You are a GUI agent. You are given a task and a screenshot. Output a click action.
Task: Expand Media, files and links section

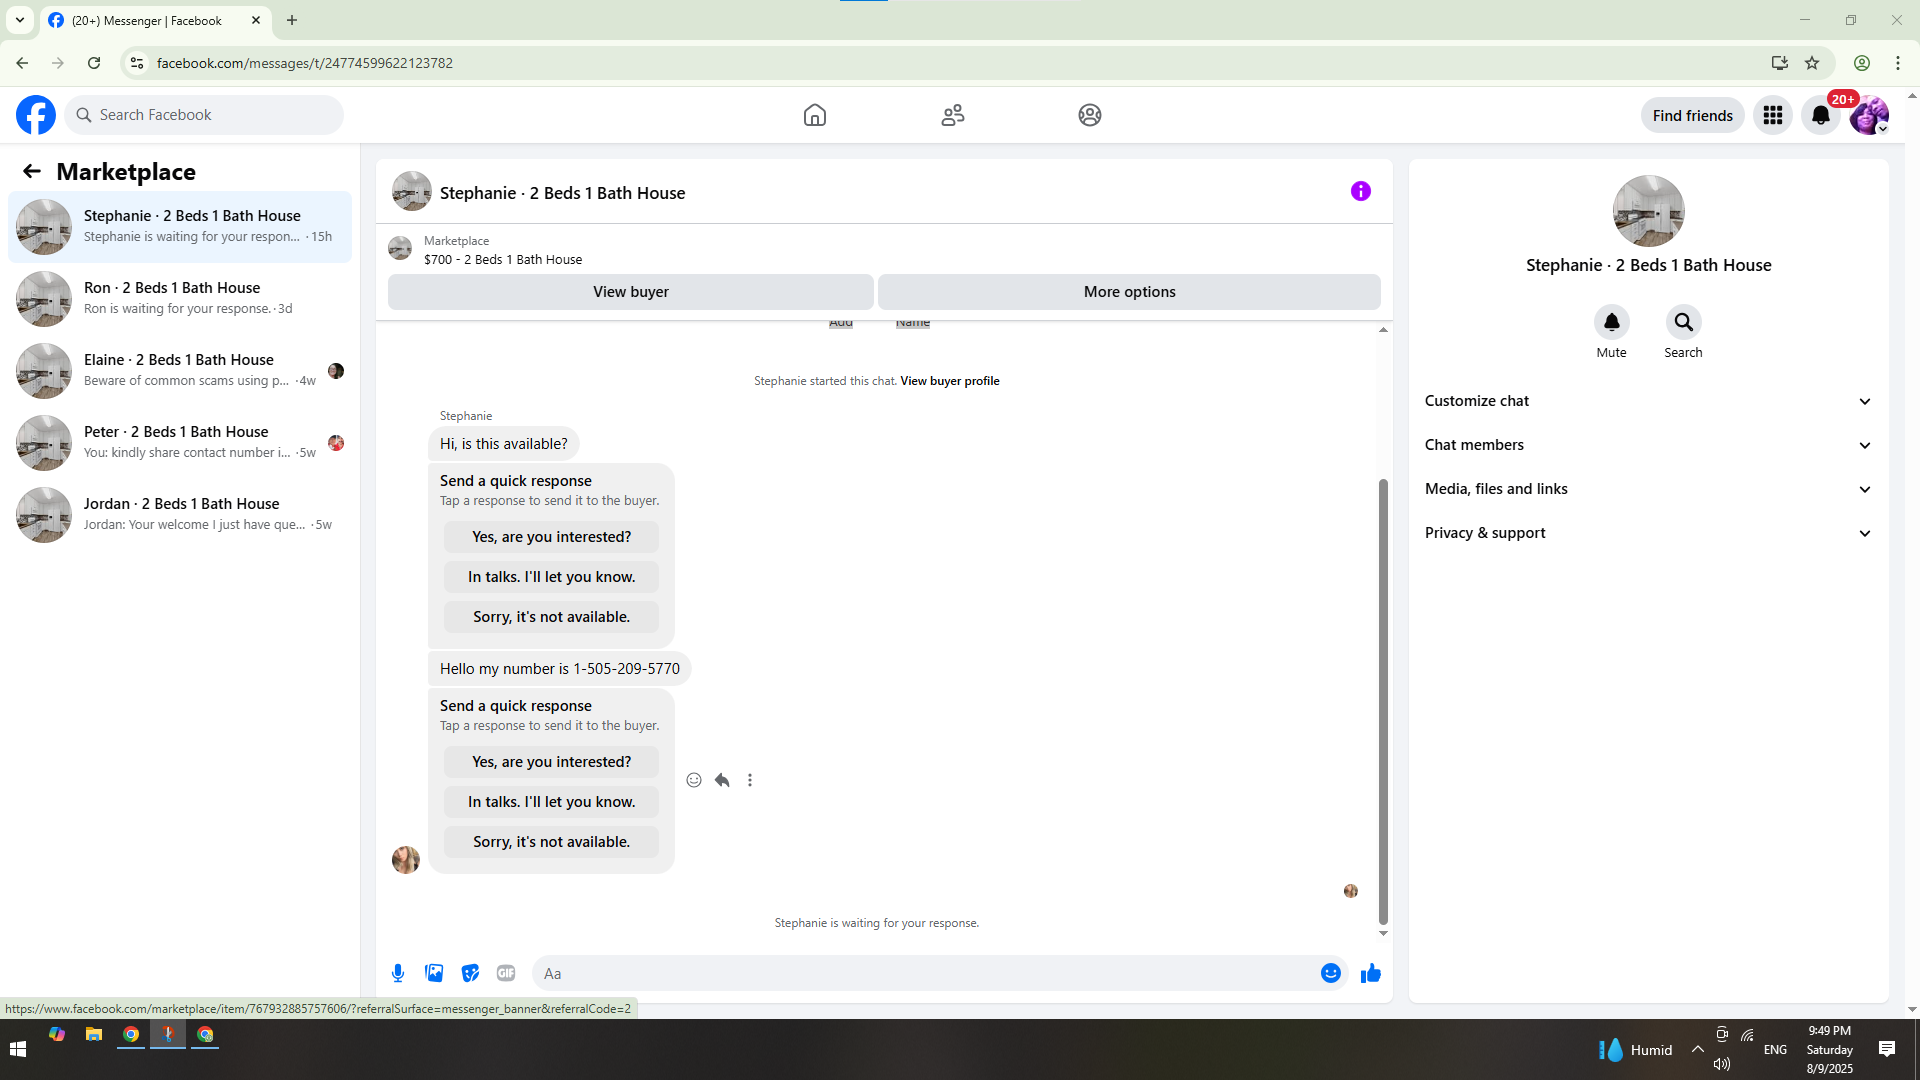coord(1648,489)
